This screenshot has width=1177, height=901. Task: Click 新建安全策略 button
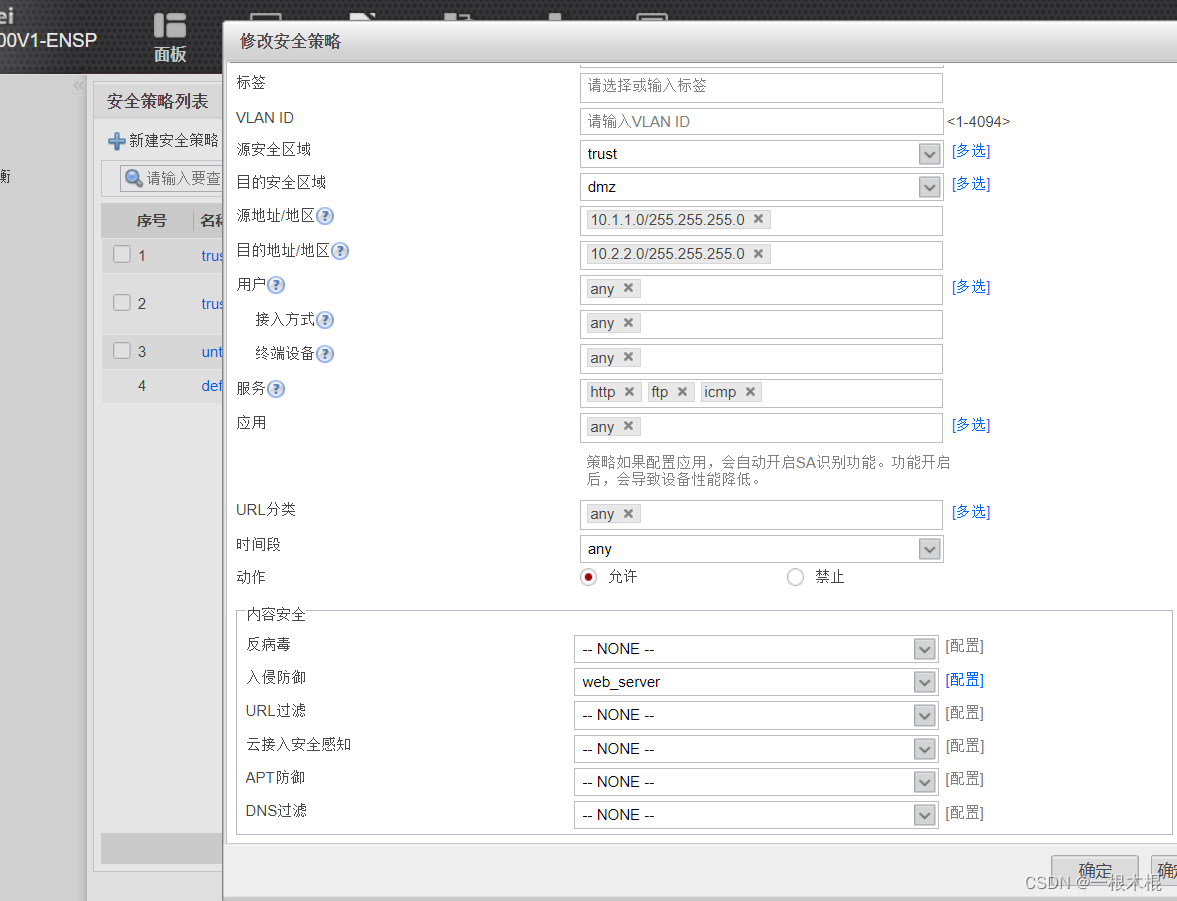pyautogui.click(x=164, y=140)
